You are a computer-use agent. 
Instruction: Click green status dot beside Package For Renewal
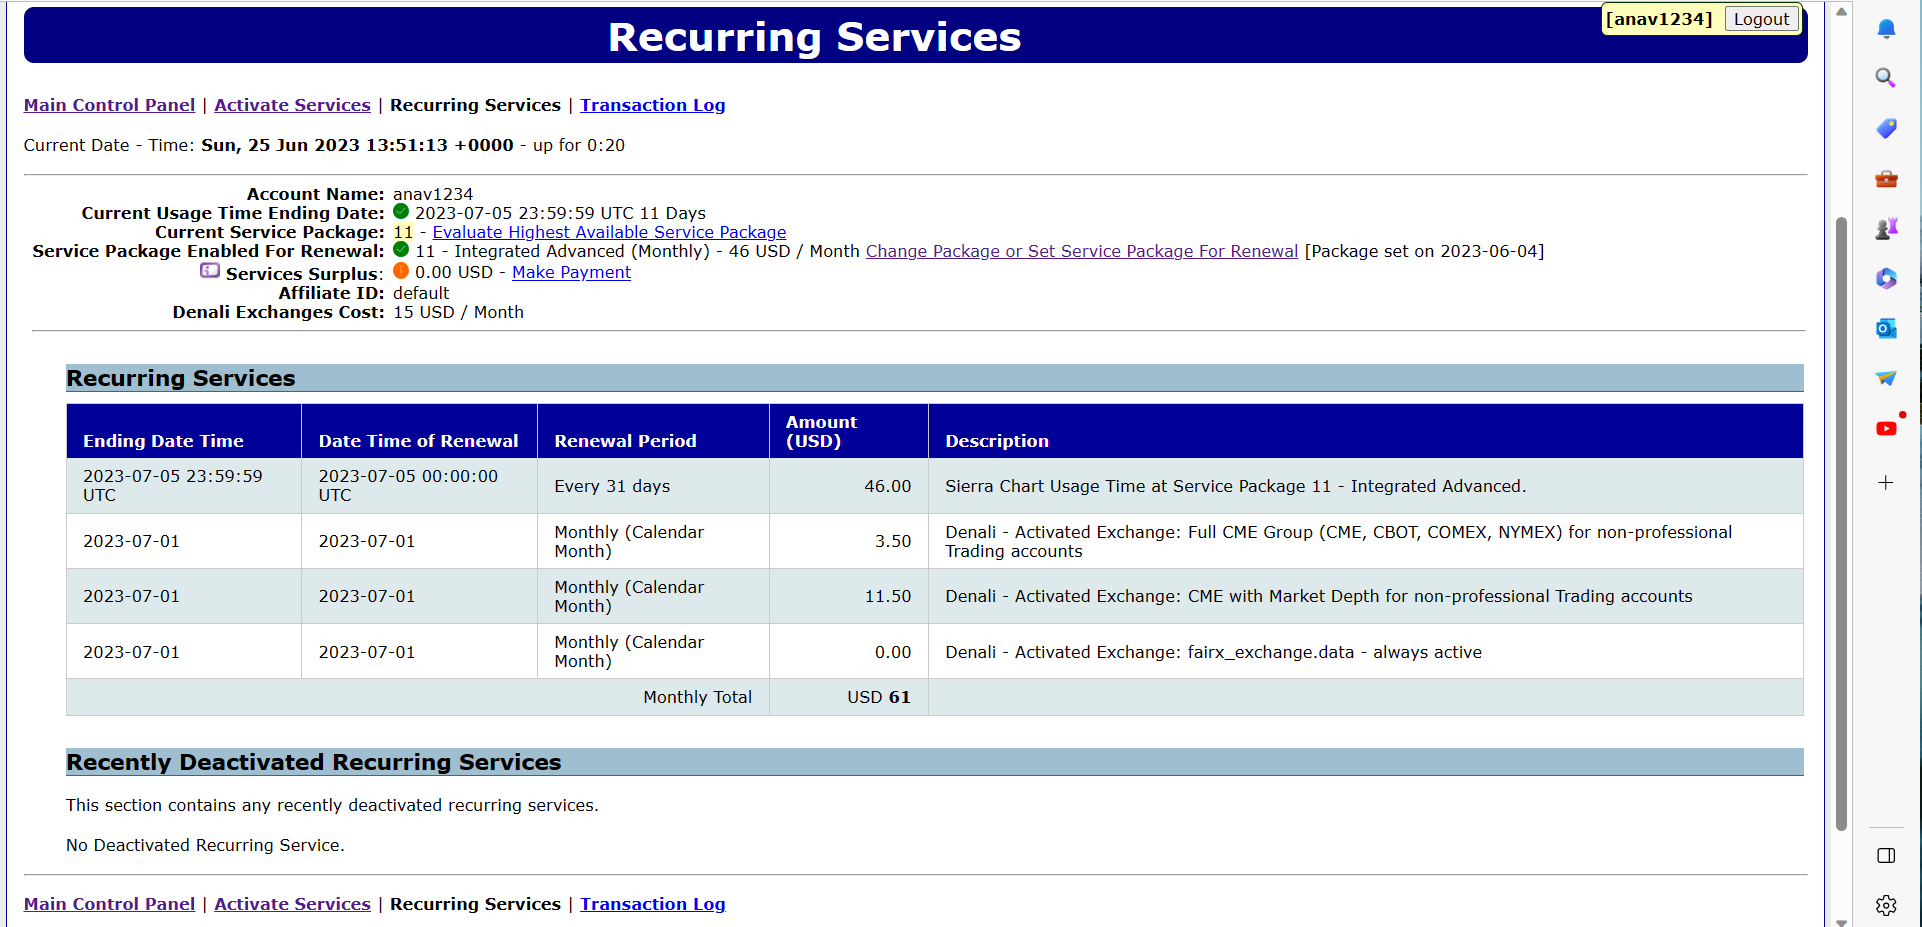pyautogui.click(x=401, y=250)
